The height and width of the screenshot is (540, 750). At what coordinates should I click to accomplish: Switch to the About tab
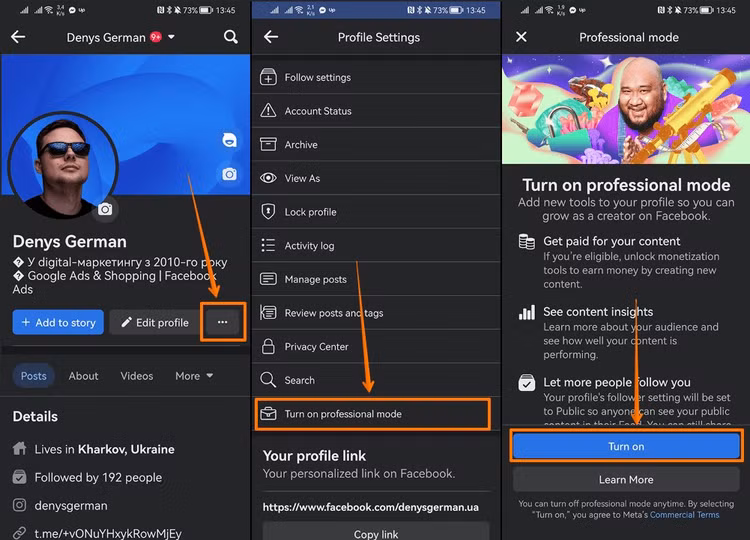(84, 376)
